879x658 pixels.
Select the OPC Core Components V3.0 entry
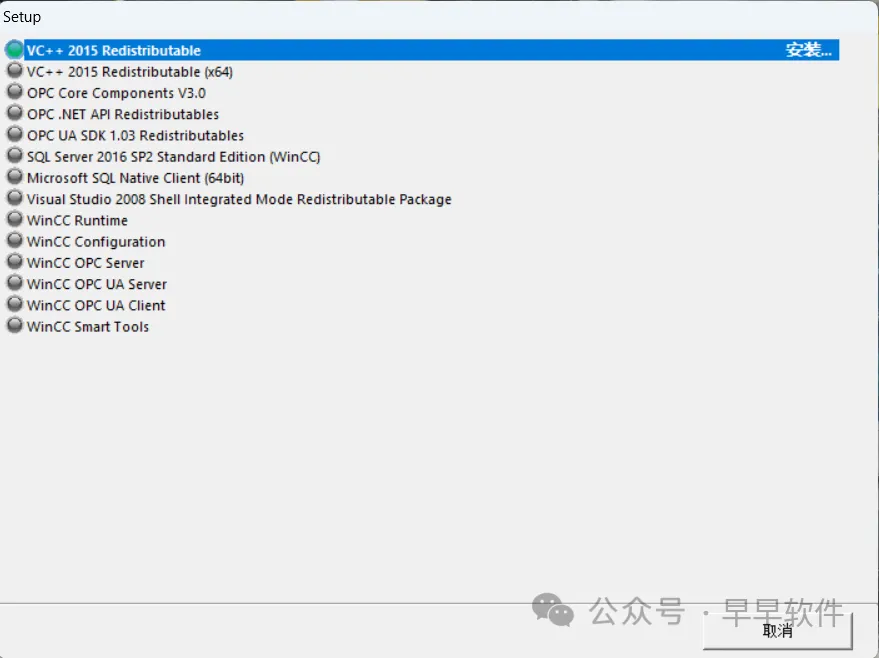116,93
